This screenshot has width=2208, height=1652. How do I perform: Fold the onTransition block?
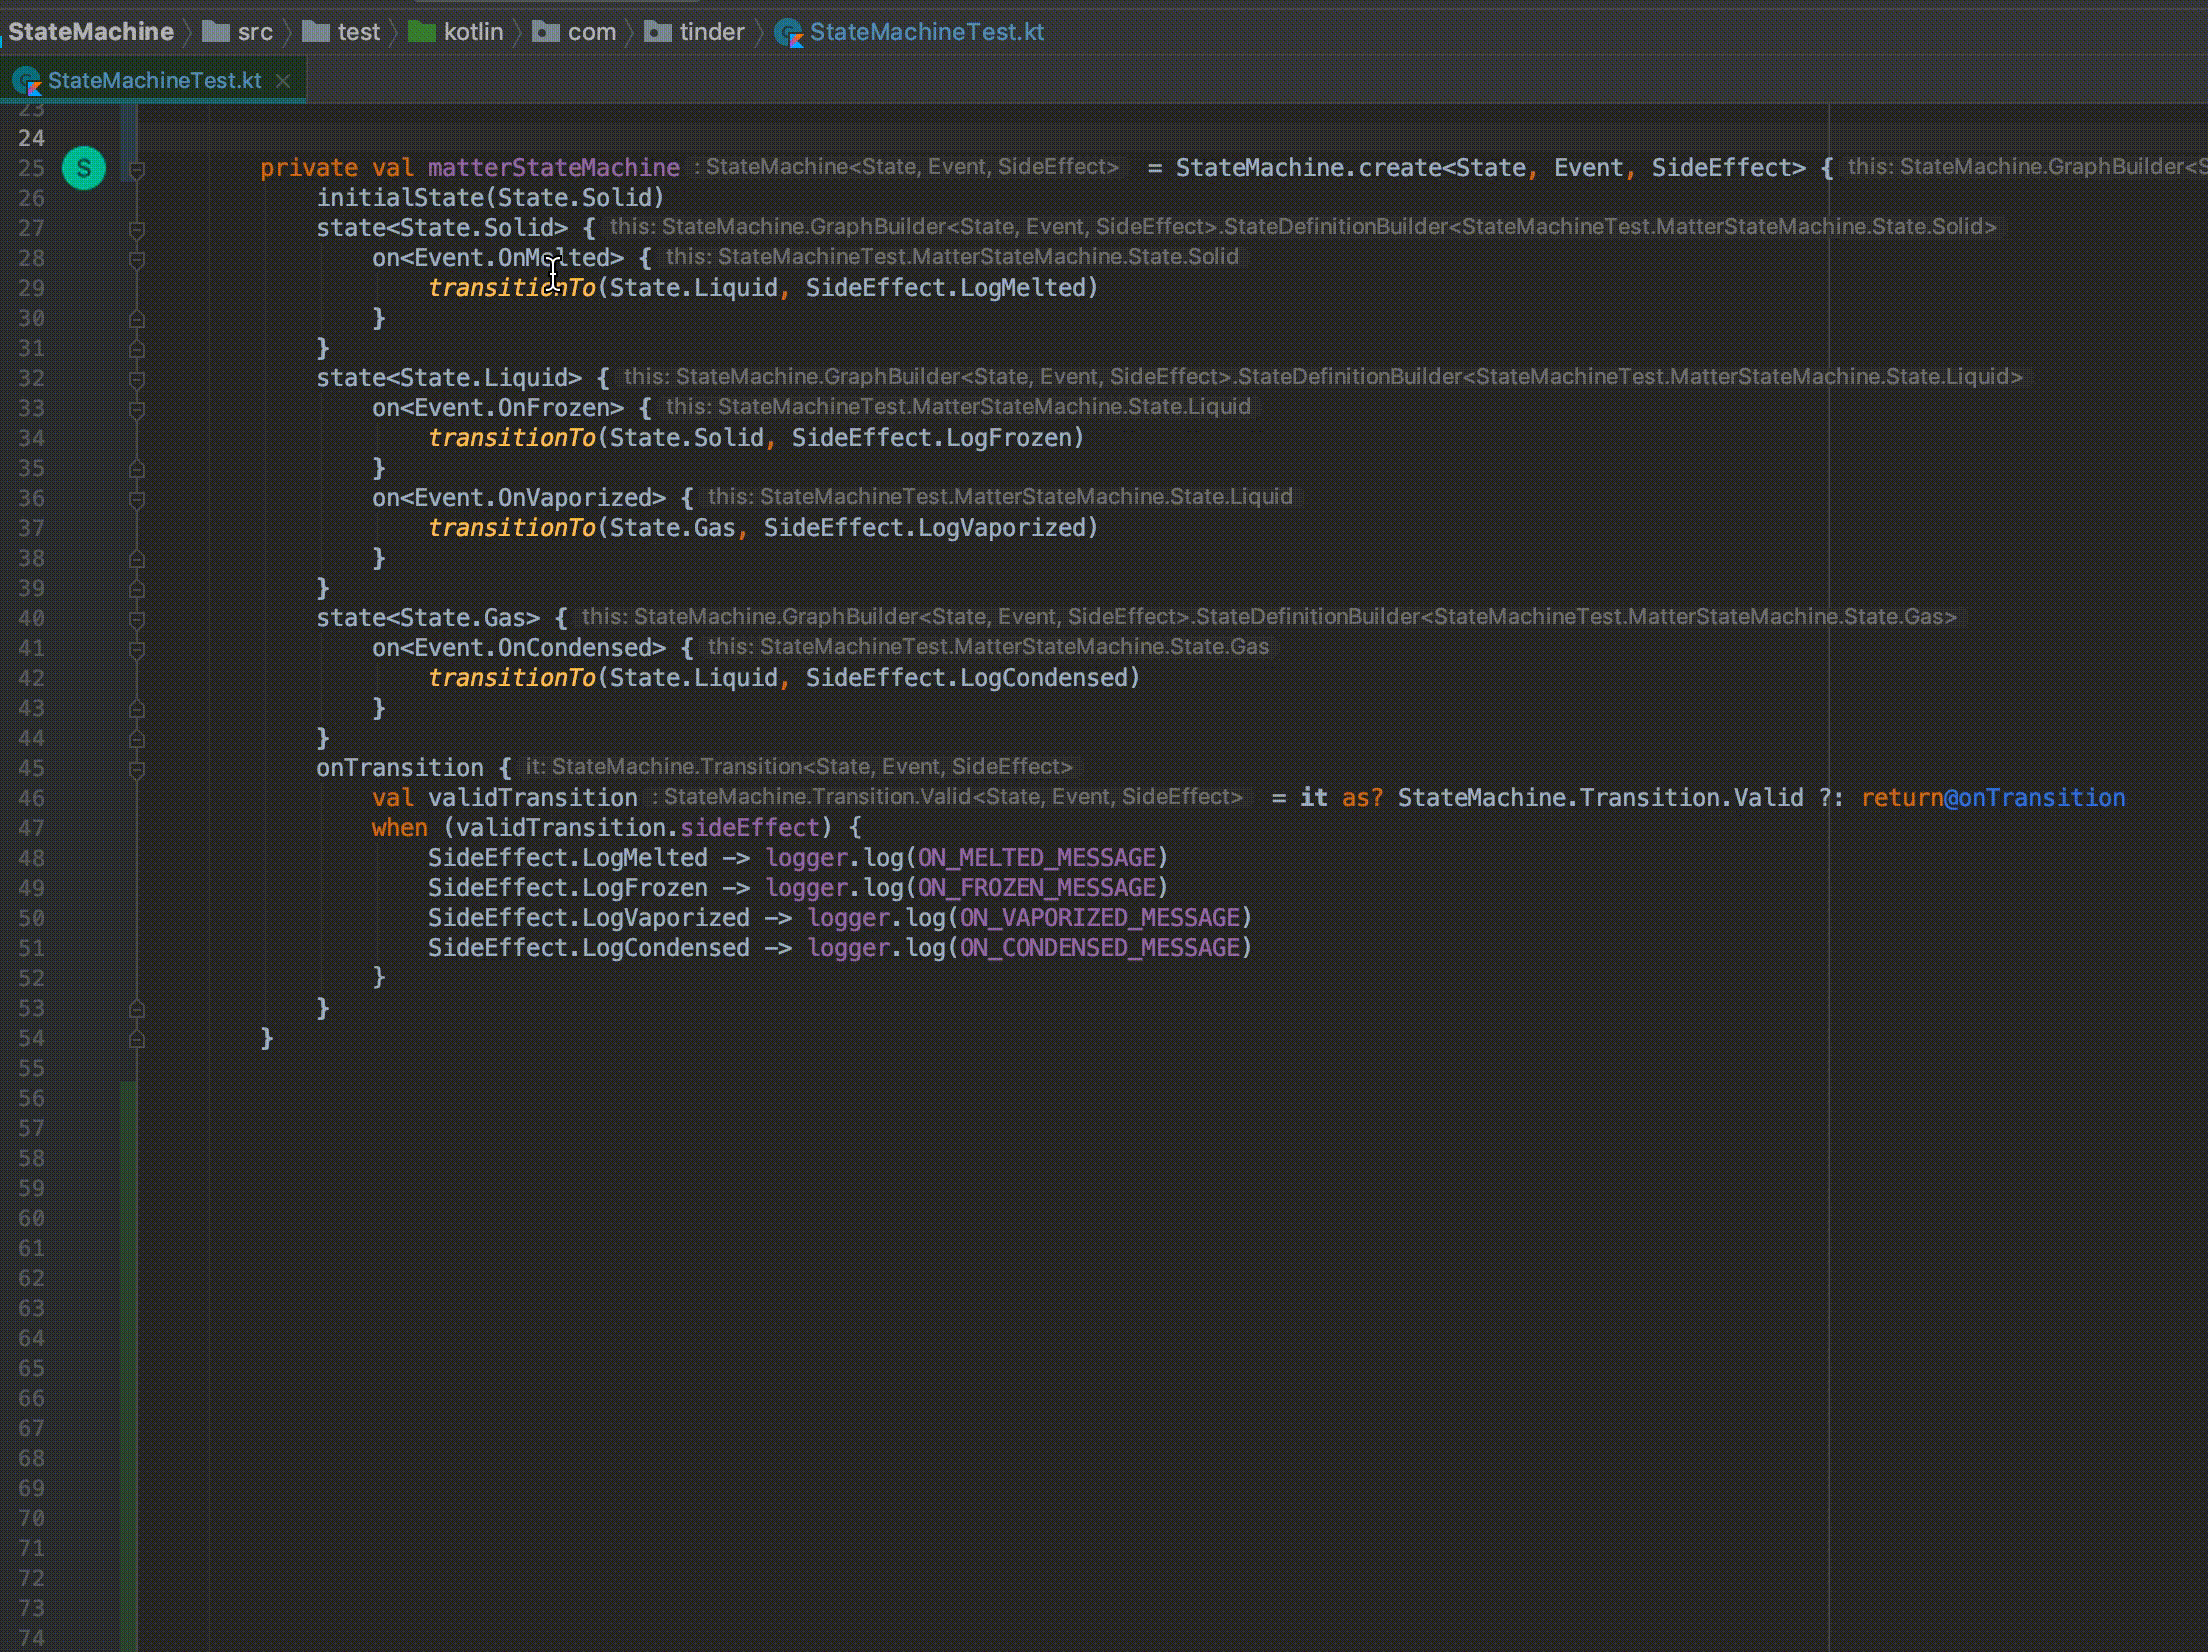point(137,770)
